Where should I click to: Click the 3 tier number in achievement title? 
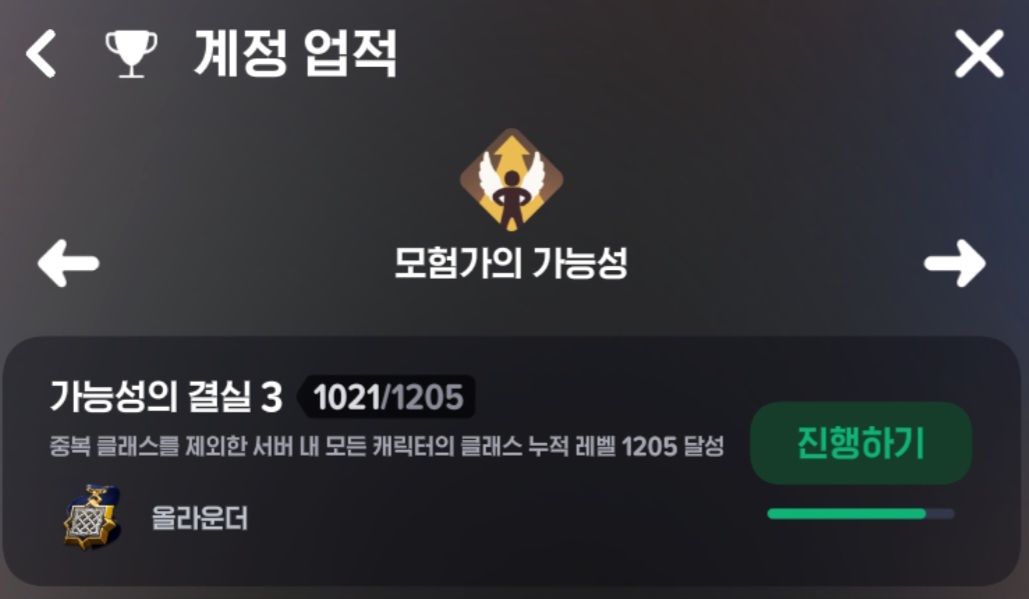271,398
